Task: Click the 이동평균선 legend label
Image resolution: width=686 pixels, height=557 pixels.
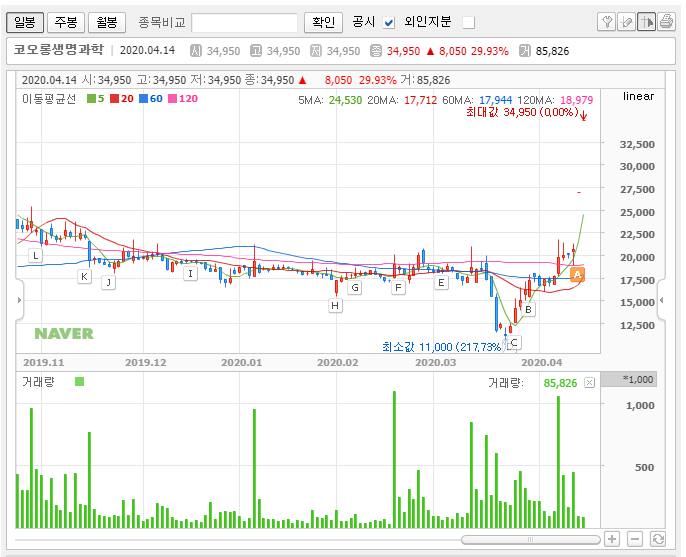Action: 49,99
